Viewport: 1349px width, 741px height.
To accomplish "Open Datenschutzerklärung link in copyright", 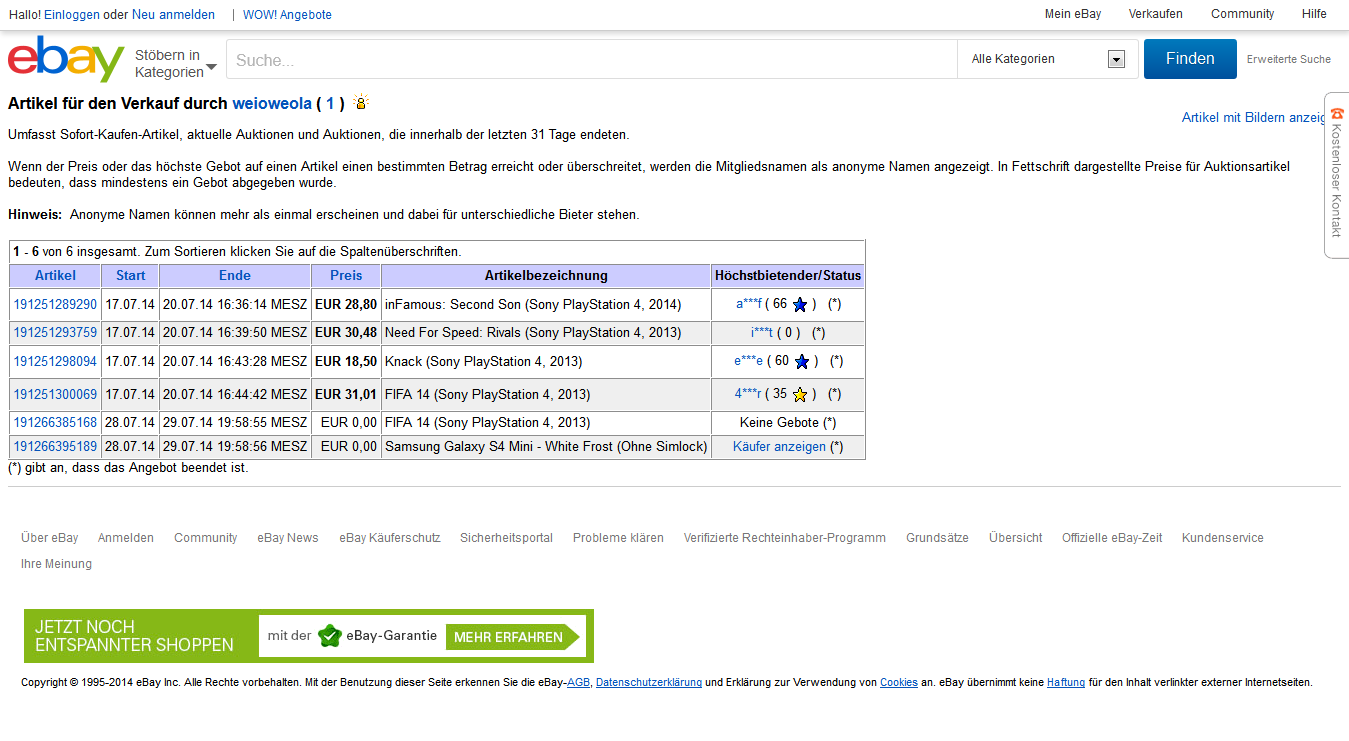I will coord(649,683).
